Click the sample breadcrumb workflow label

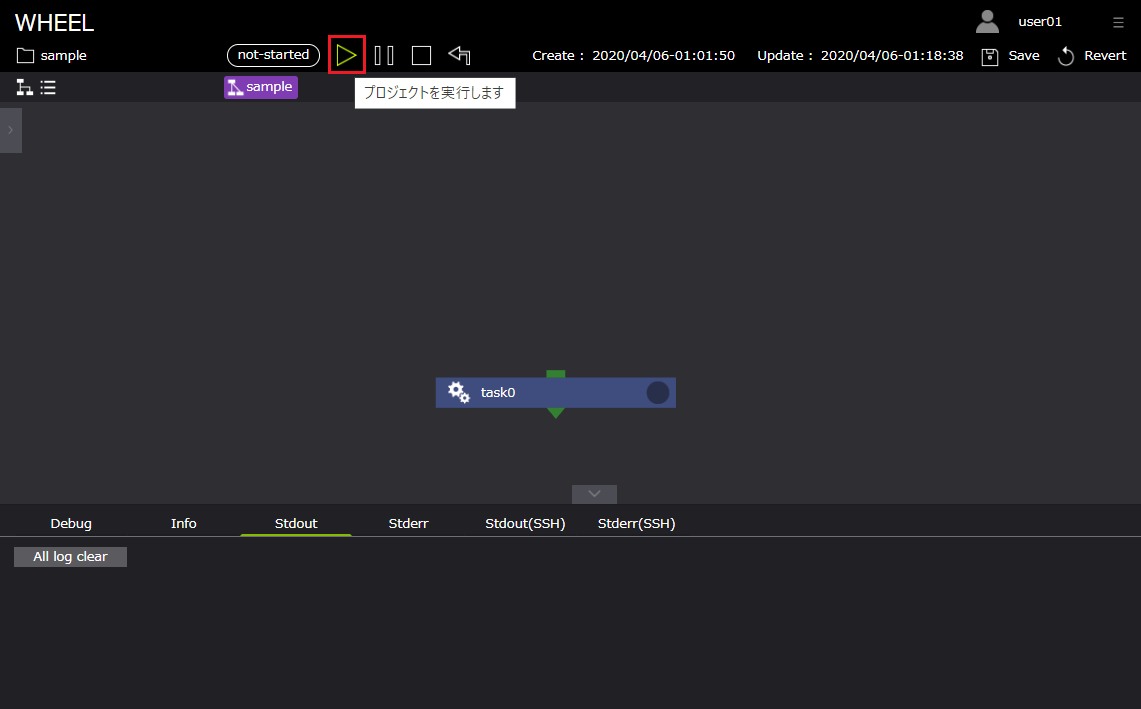click(x=261, y=88)
